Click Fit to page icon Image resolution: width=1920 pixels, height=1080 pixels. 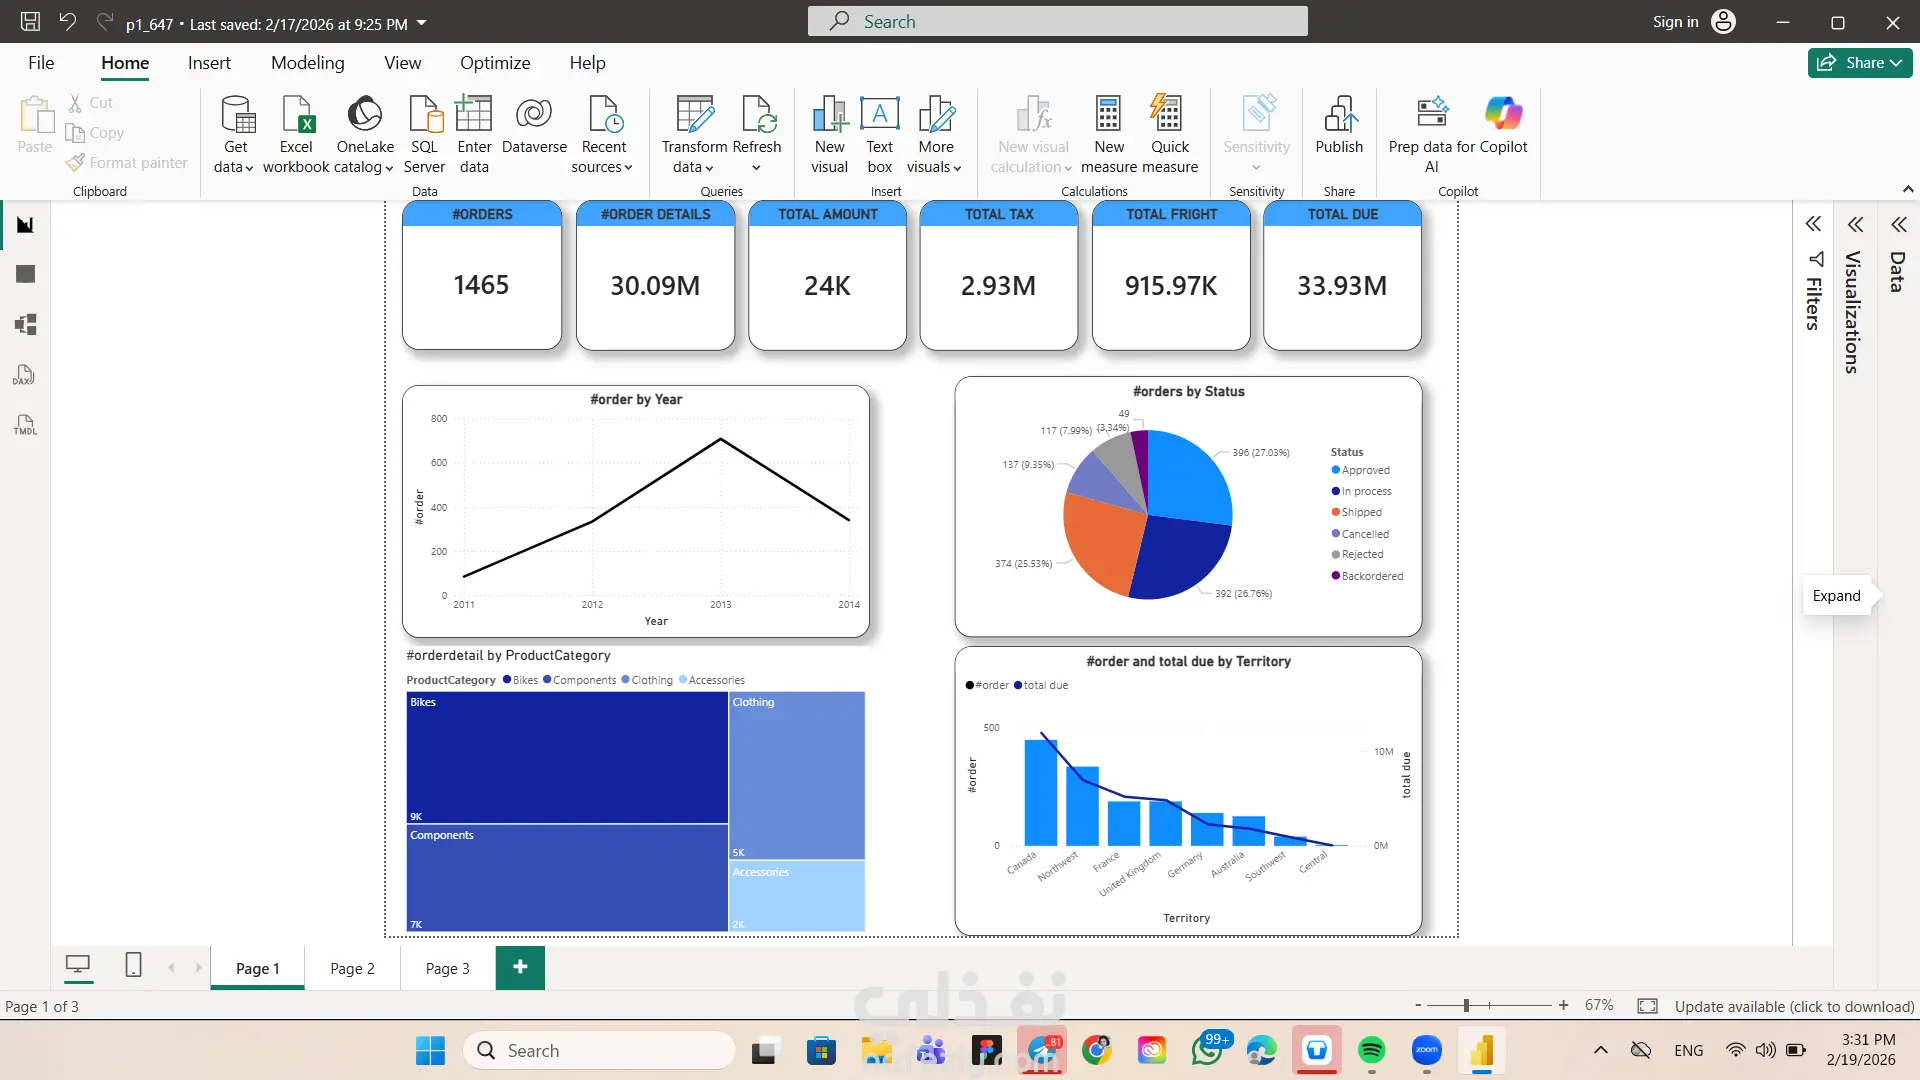coord(1647,1006)
